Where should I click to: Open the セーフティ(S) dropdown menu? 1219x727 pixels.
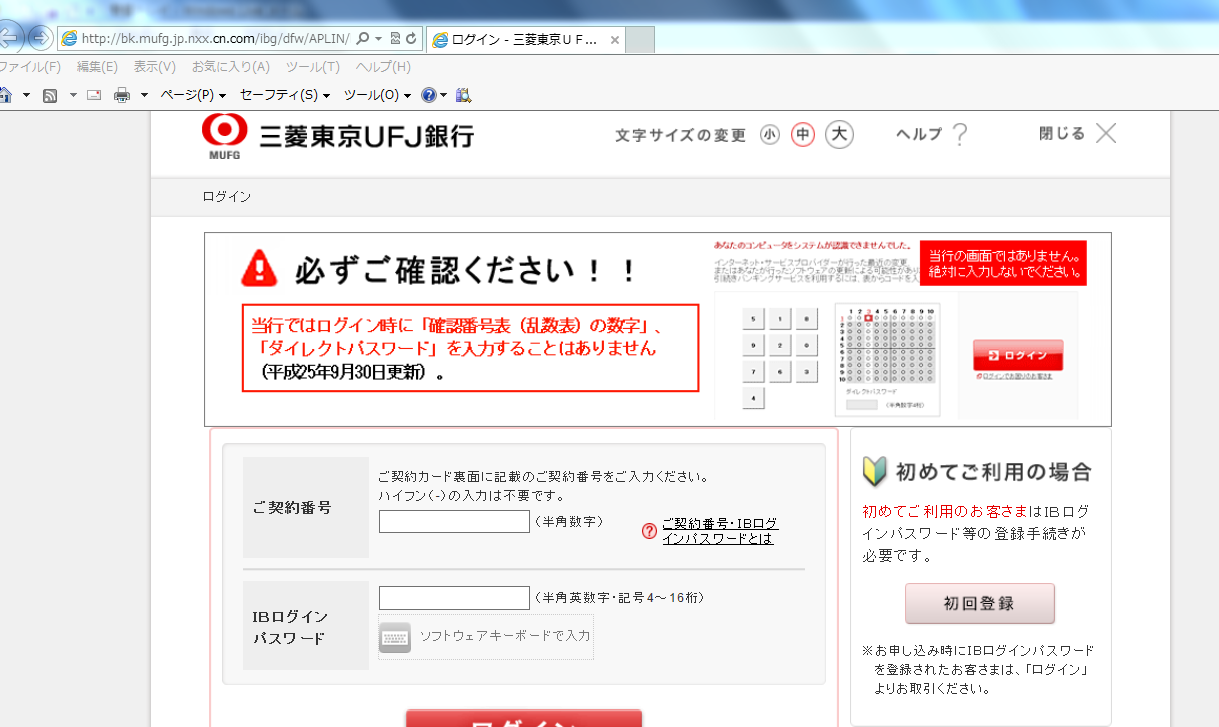(285, 95)
